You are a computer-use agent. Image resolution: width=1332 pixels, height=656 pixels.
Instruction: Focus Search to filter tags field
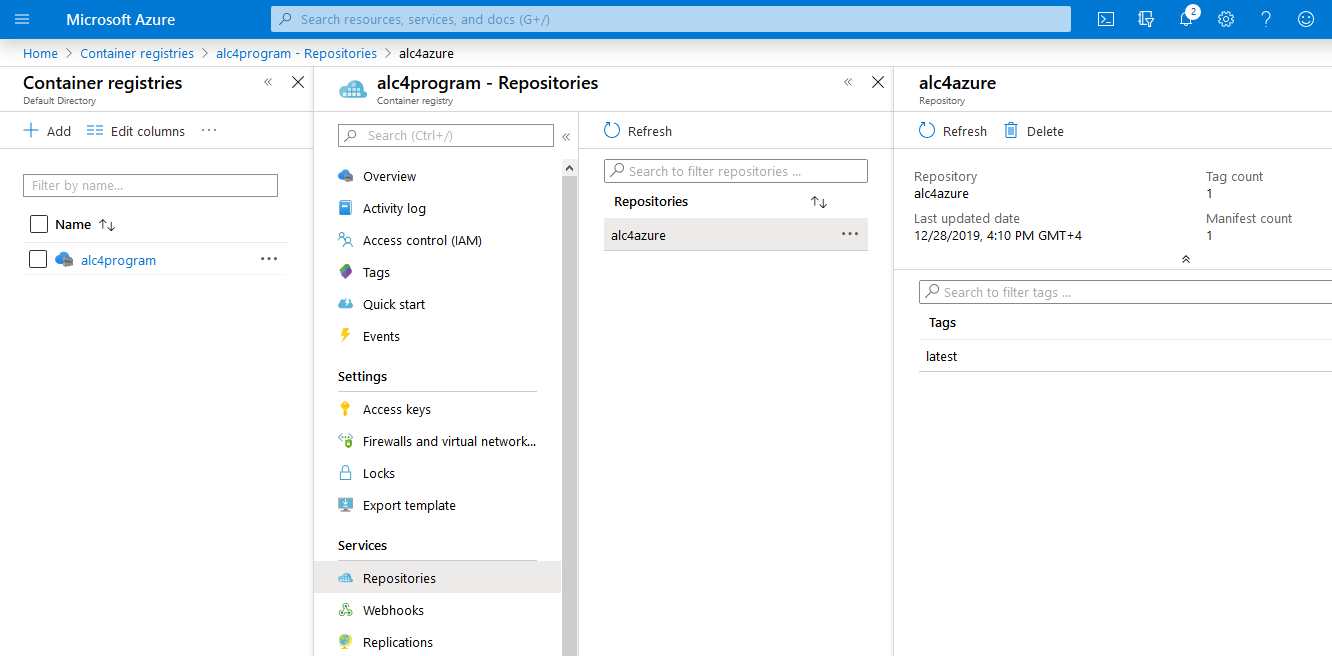tap(1125, 292)
